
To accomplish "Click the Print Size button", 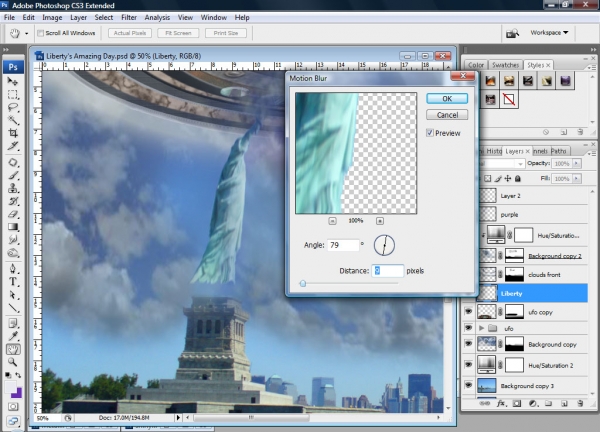I will 226,33.
